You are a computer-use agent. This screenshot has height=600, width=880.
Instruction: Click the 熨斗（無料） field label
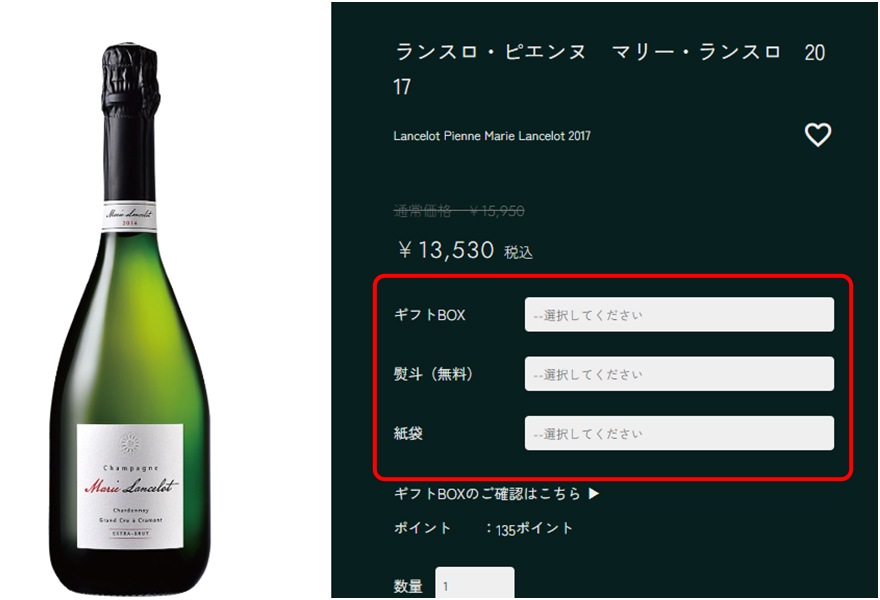click(433, 374)
